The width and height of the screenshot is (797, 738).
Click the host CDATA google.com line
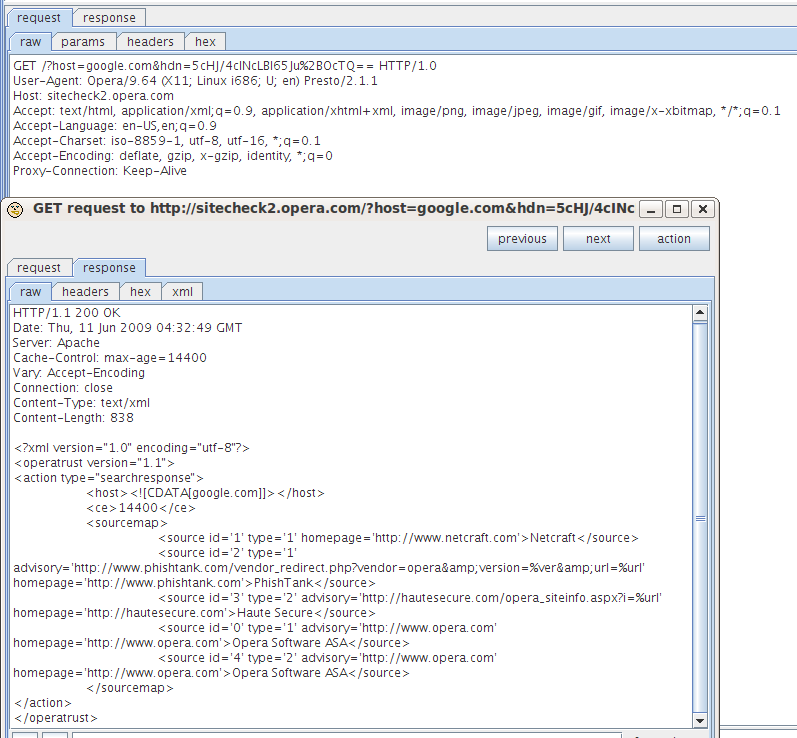(205, 493)
